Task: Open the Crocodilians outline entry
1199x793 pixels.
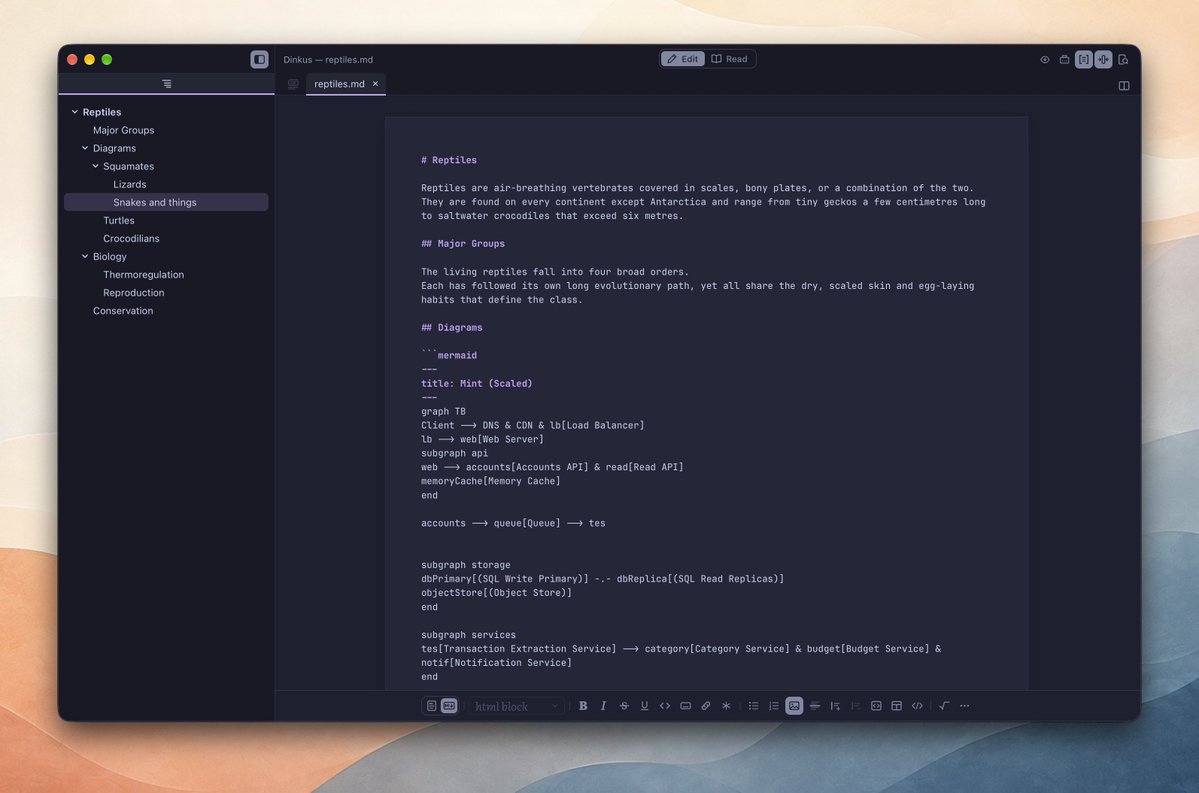Action: [131, 239]
